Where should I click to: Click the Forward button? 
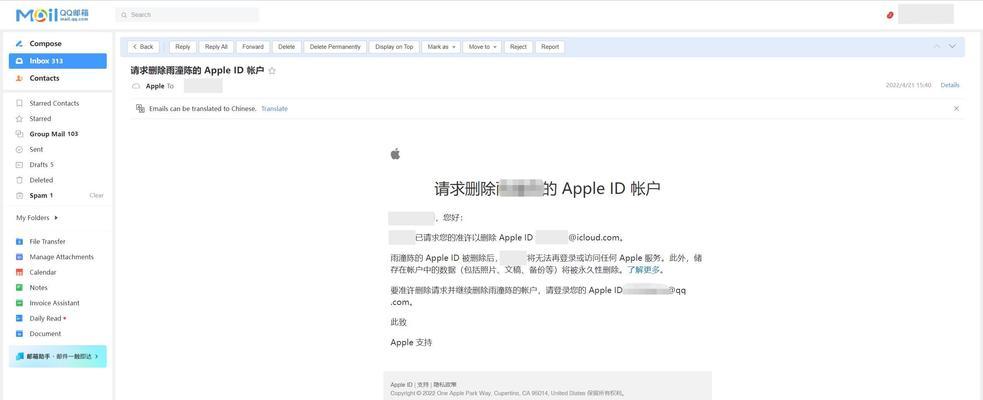tap(253, 47)
